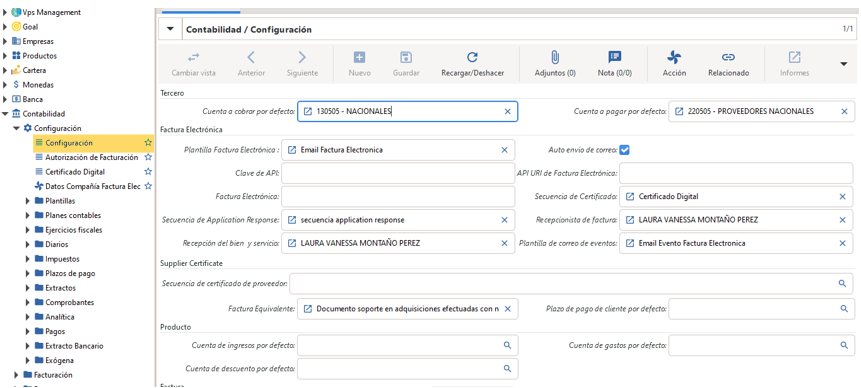Select Facturación in the sidebar

click(x=53, y=375)
